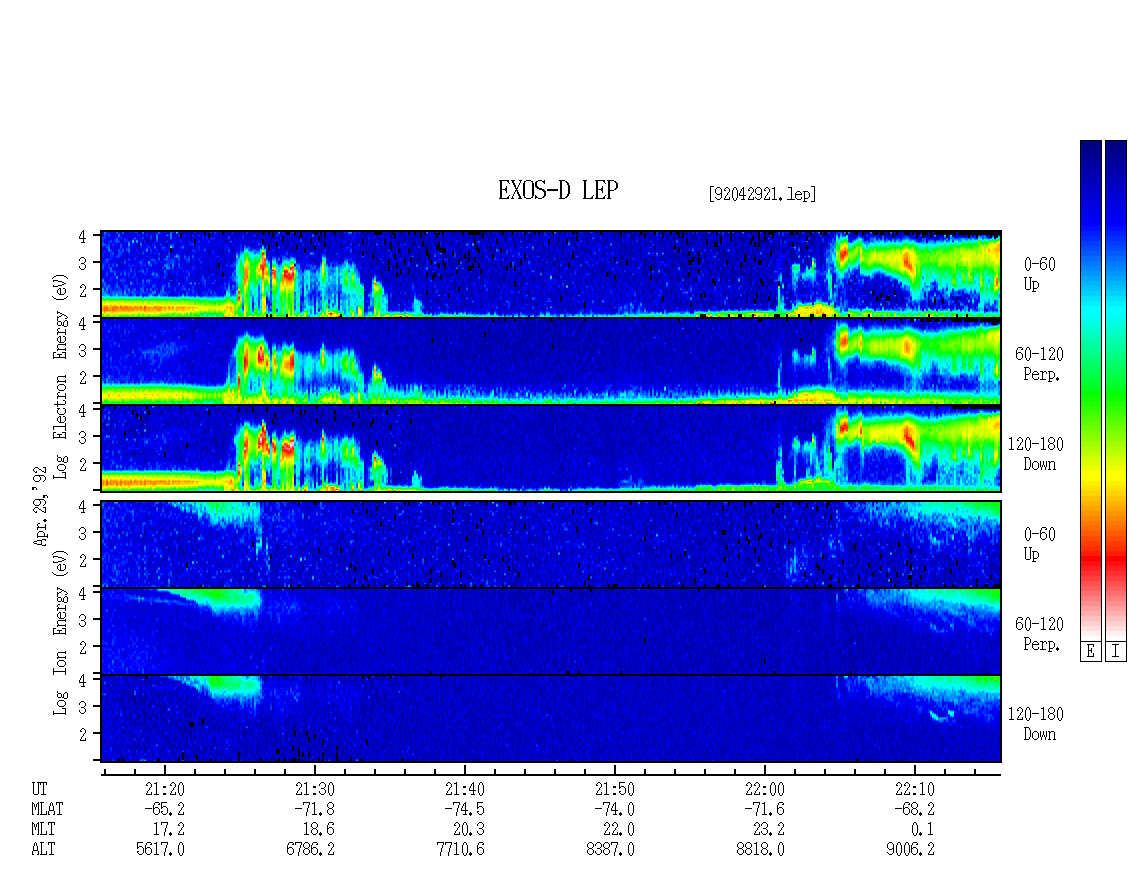Click the EXOS-D LEP plot title

[x=558, y=190]
